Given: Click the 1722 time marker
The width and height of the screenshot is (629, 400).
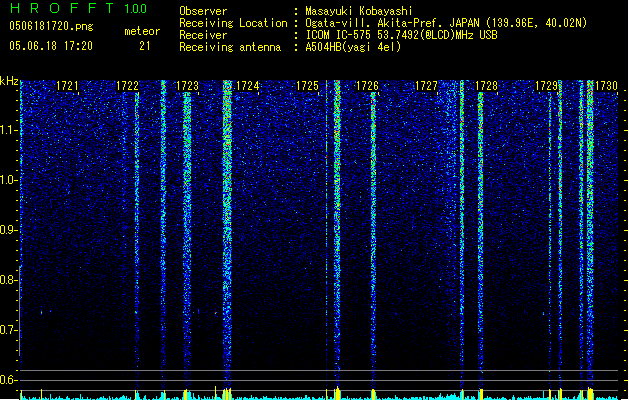Looking at the screenshot, I should (x=127, y=86).
